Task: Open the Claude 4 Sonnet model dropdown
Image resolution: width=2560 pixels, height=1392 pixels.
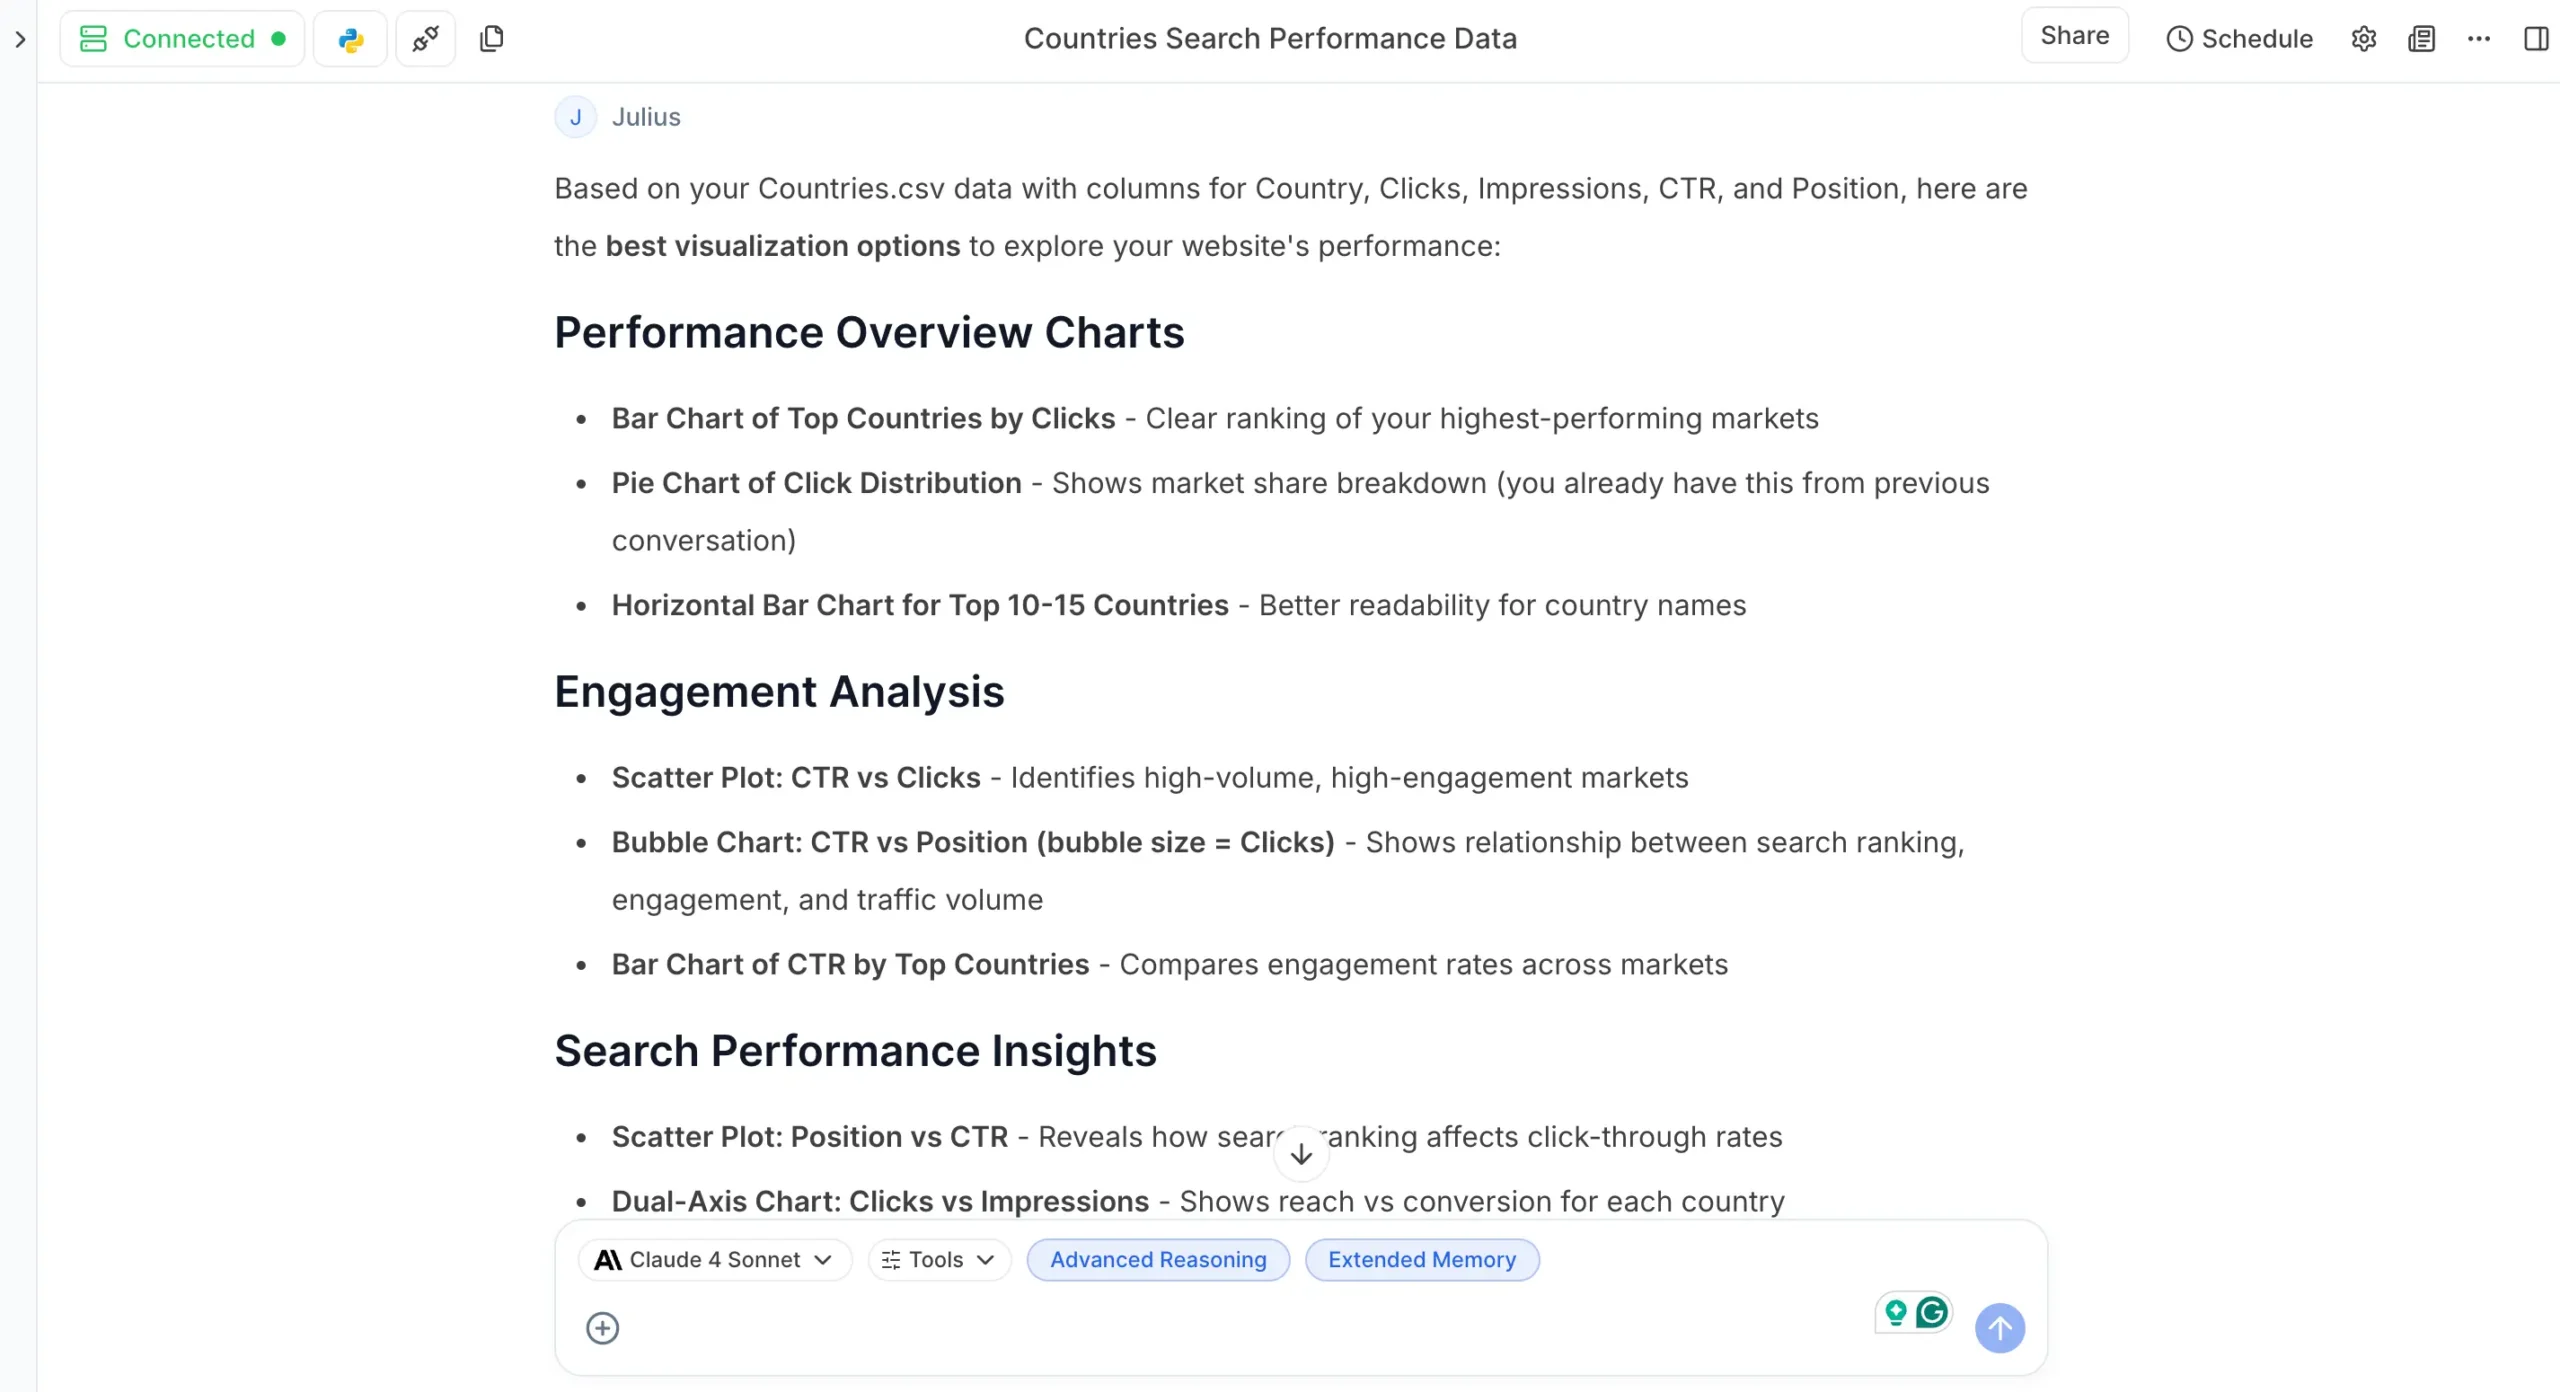Action: pos(714,1260)
